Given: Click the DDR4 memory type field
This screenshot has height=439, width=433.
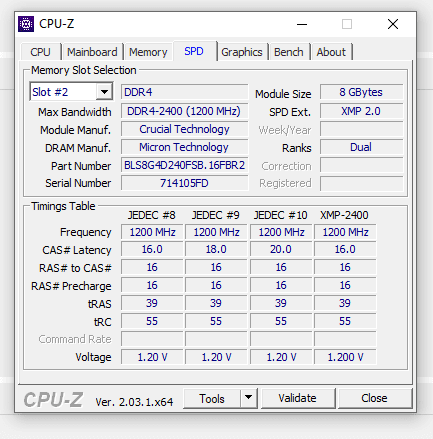Looking at the screenshot, I should pyautogui.click(x=185, y=92).
